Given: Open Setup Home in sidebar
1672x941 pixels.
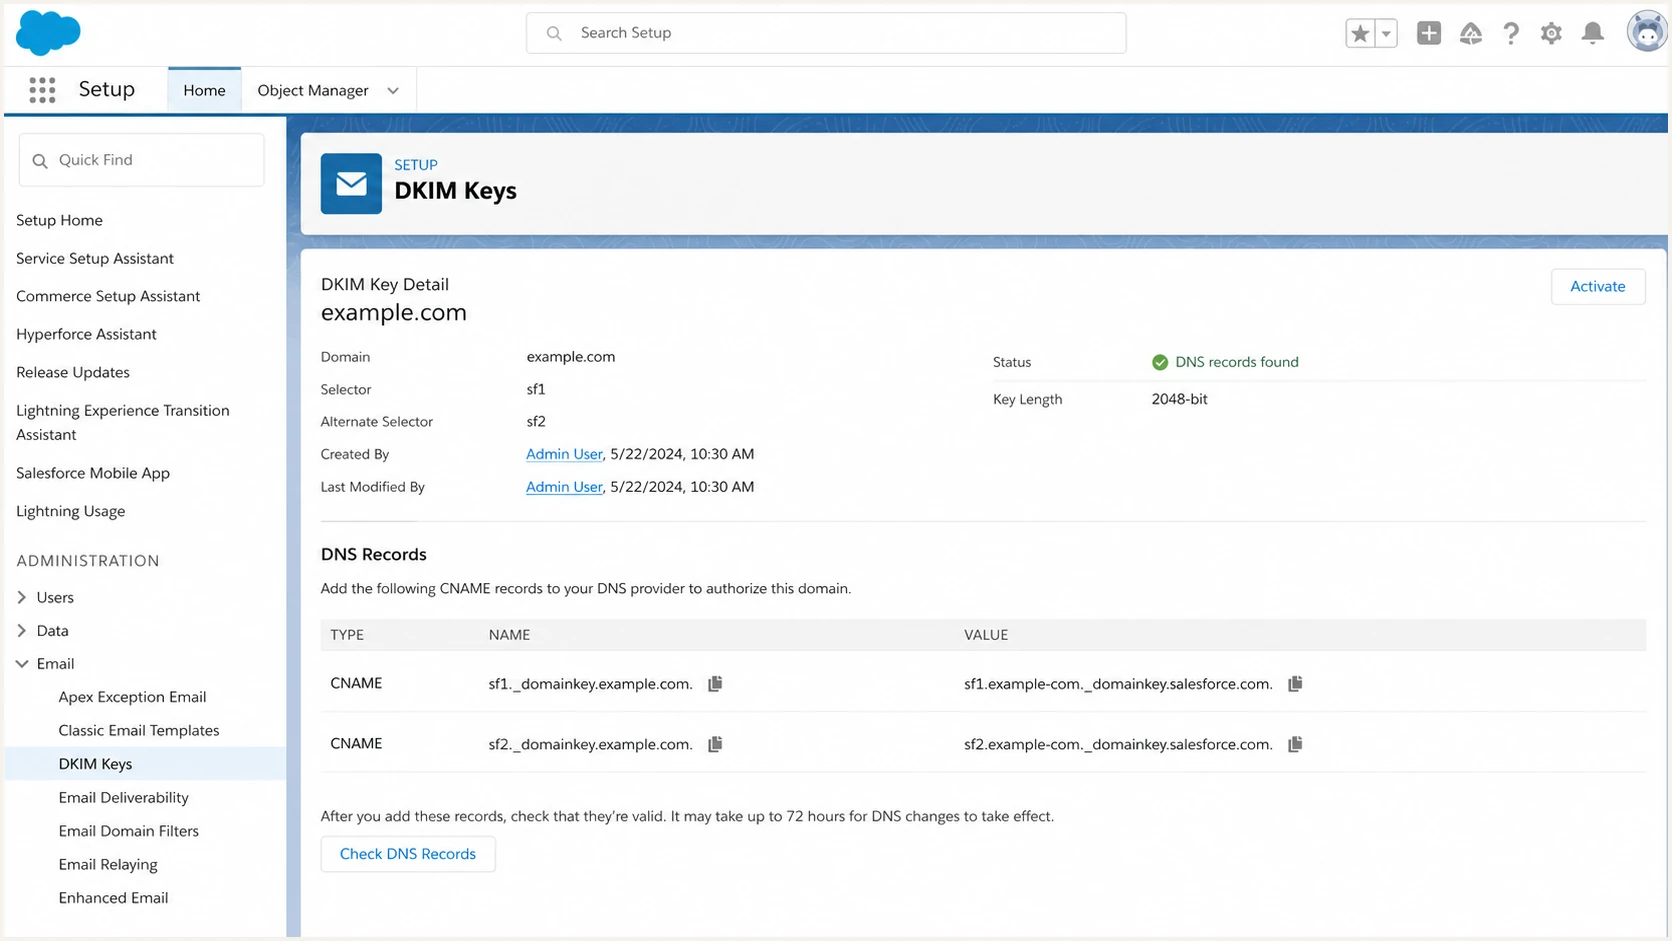Looking at the screenshot, I should click(x=59, y=220).
